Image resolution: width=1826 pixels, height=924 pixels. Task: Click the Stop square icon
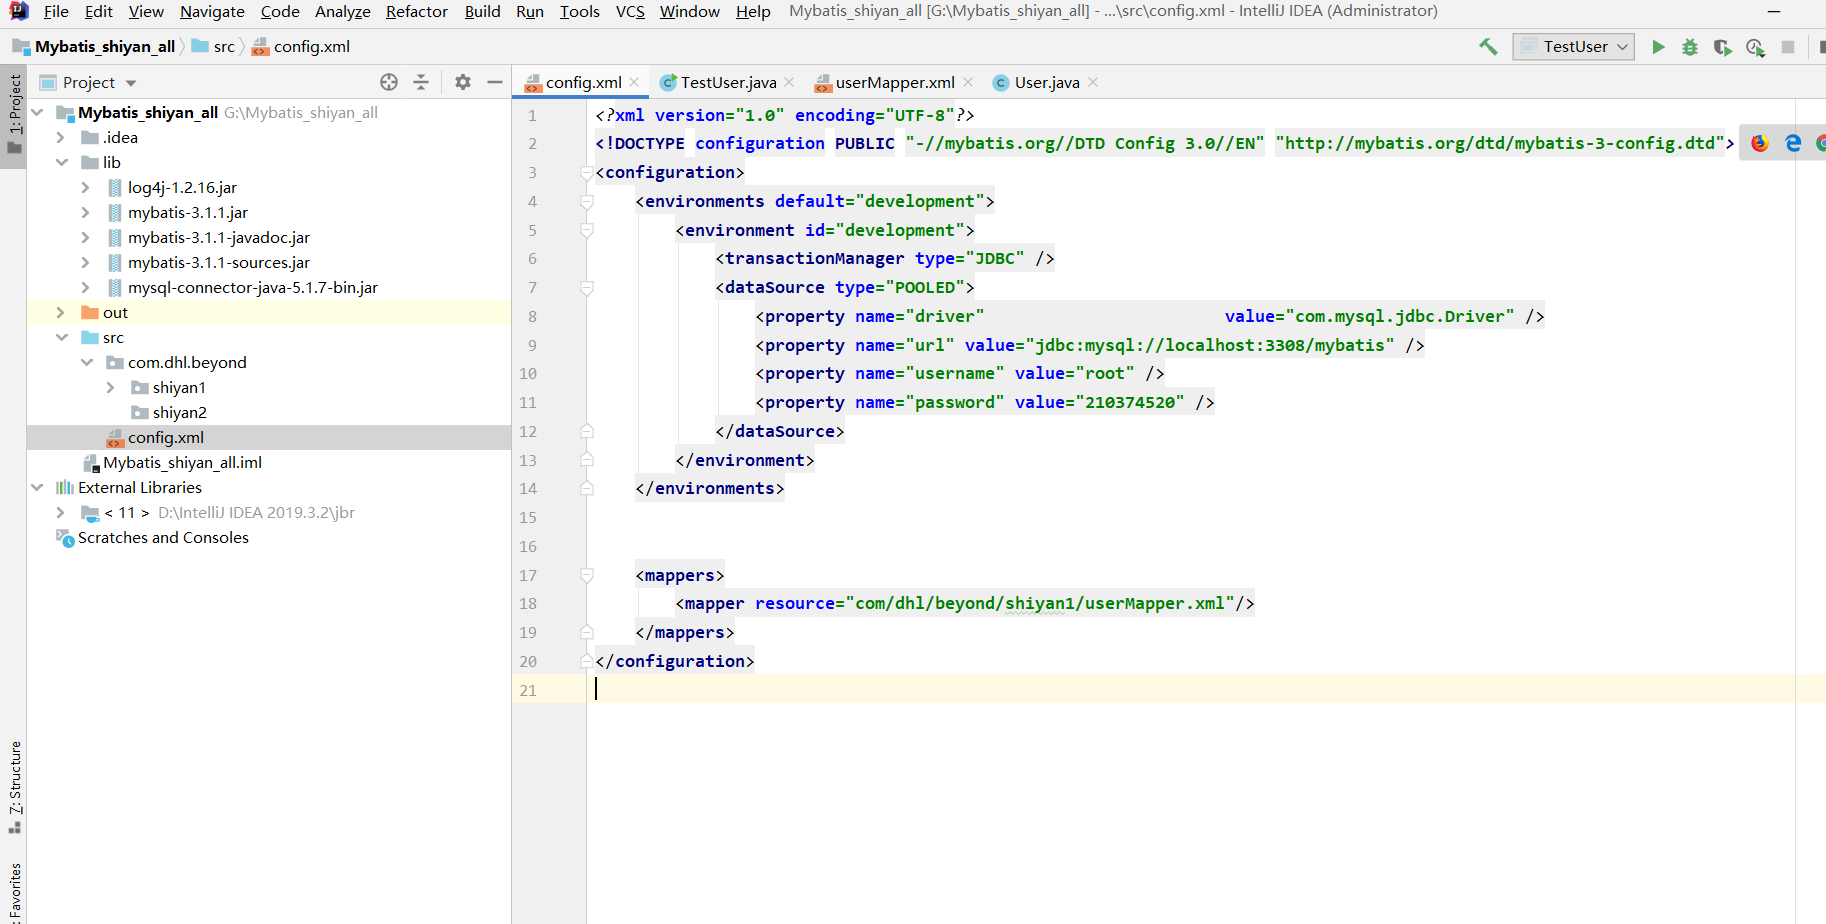pyautogui.click(x=1788, y=47)
